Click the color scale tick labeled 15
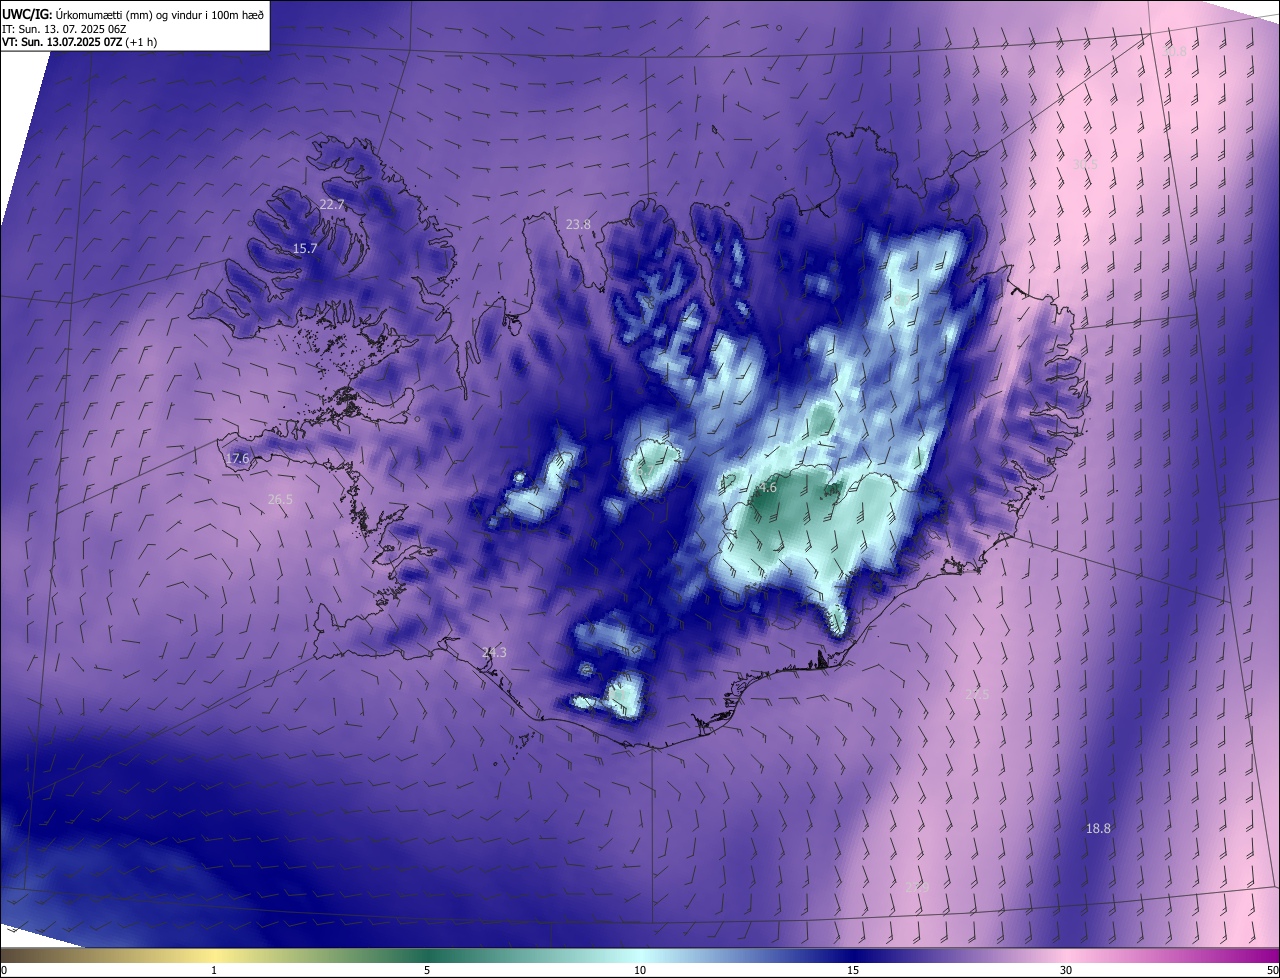The image size is (1280, 978). click(x=853, y=970)
